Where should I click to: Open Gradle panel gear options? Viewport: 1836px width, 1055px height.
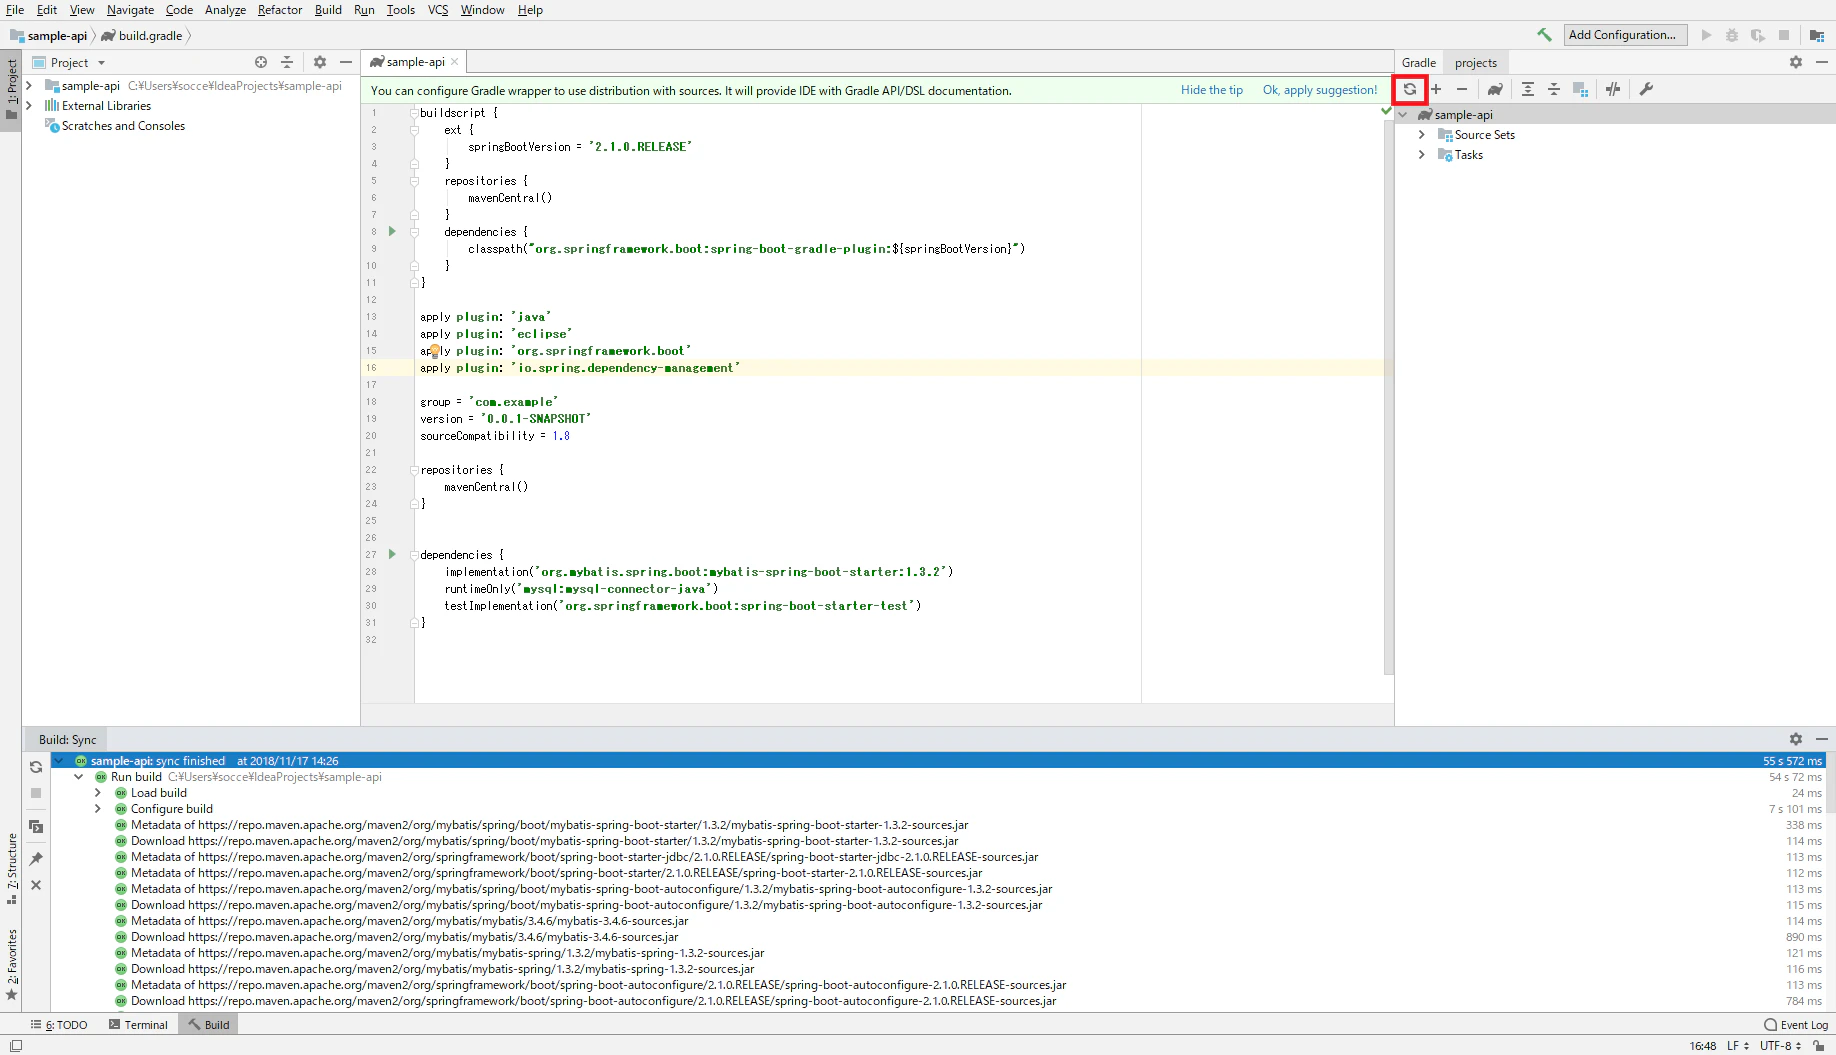coord(1796,62)
